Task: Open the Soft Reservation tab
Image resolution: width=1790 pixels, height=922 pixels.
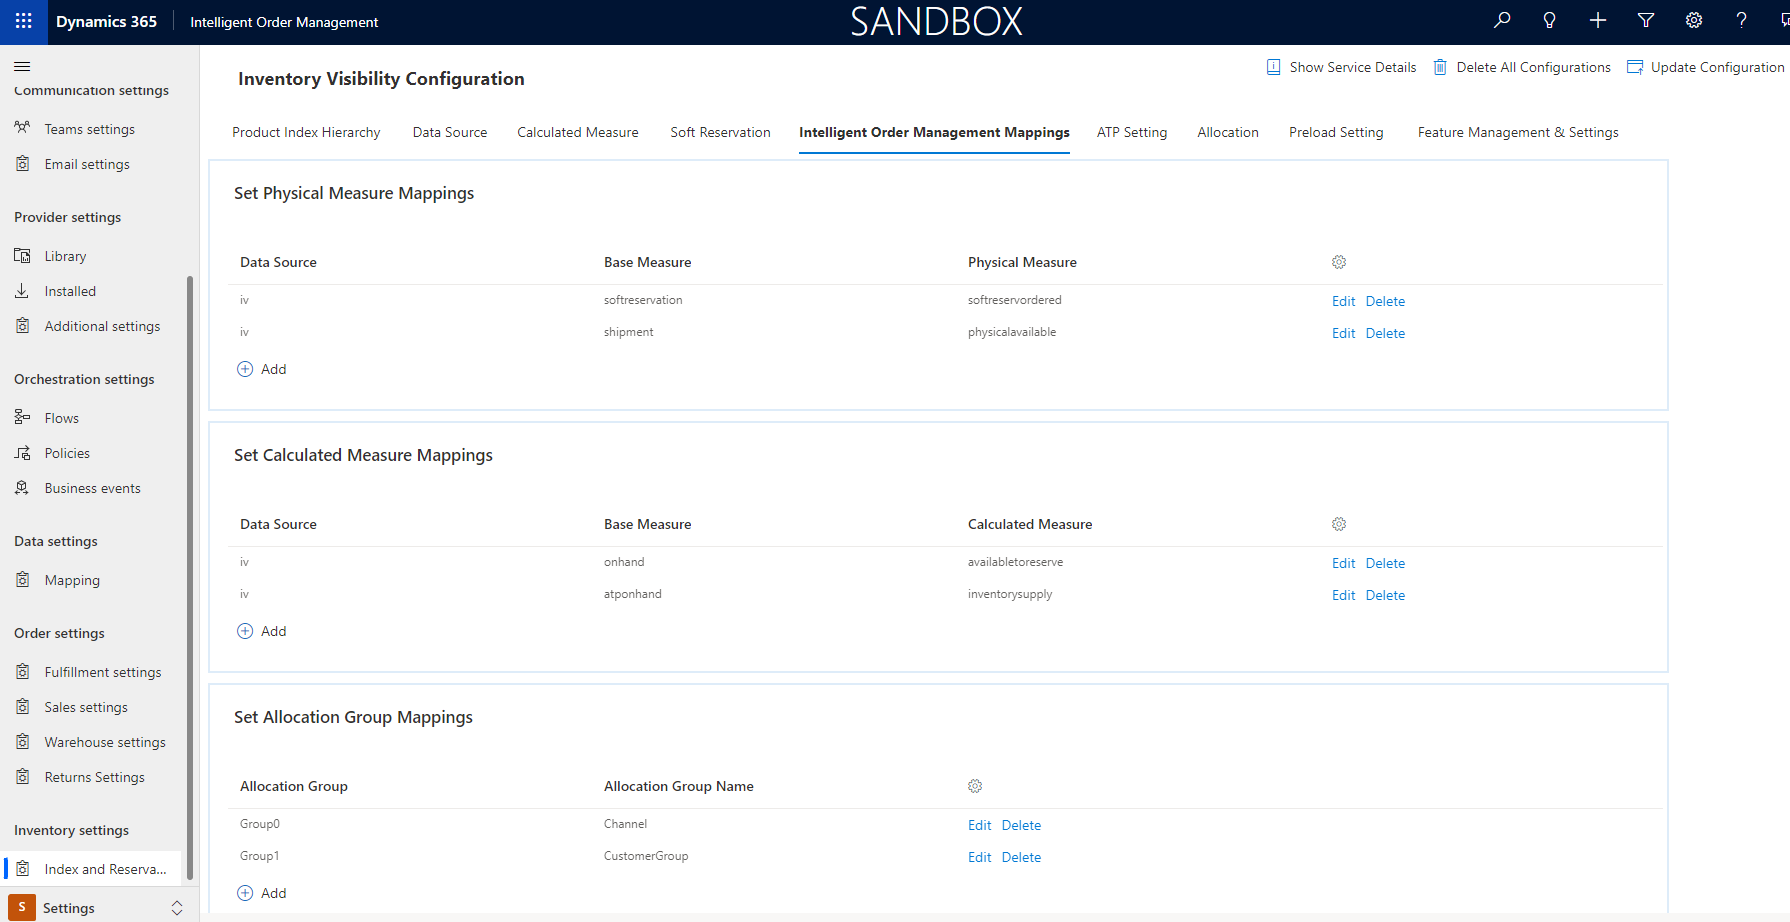Action: click(x=720, y=132)
